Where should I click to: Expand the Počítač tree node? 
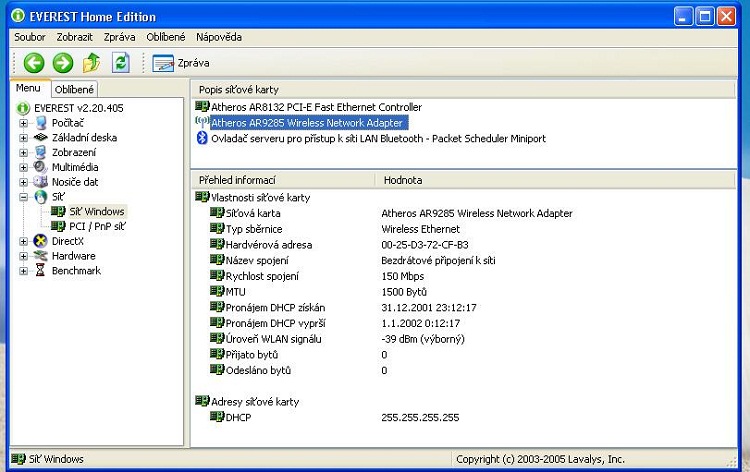pos(24,123)
